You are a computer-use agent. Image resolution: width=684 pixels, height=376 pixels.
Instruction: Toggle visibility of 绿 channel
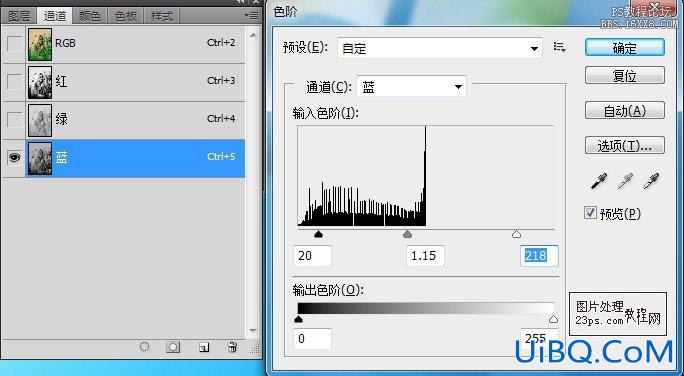coord(14,120)
